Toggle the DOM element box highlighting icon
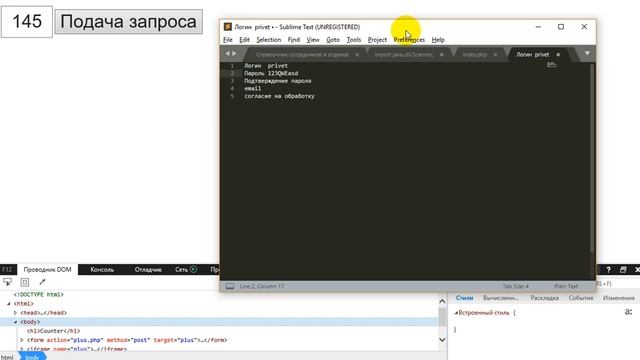640x360 pixels. tap(24, 282)
